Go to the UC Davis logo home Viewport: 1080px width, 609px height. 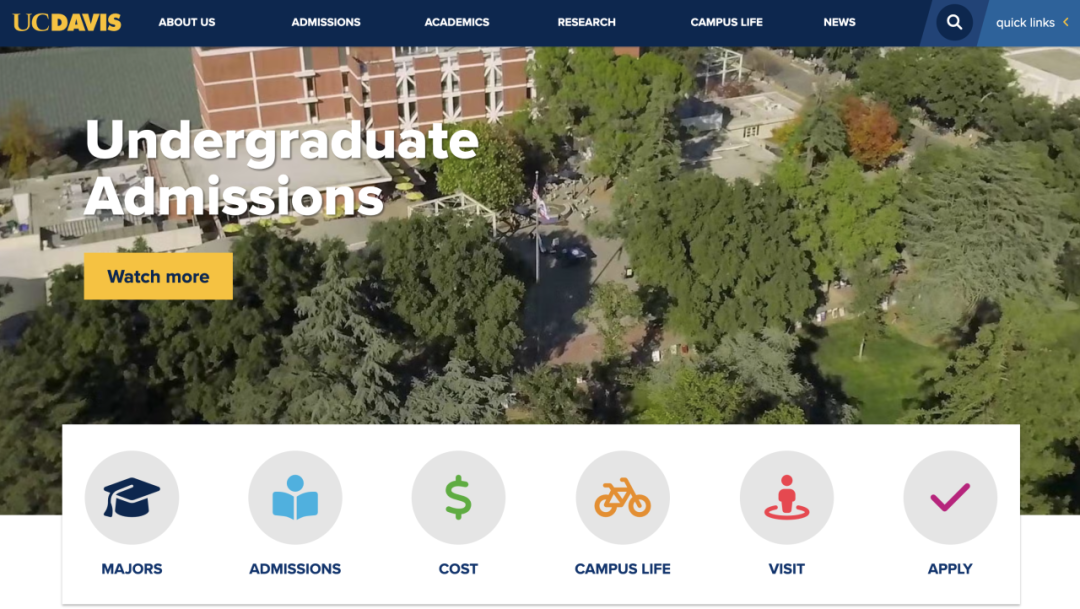point(67,22)
